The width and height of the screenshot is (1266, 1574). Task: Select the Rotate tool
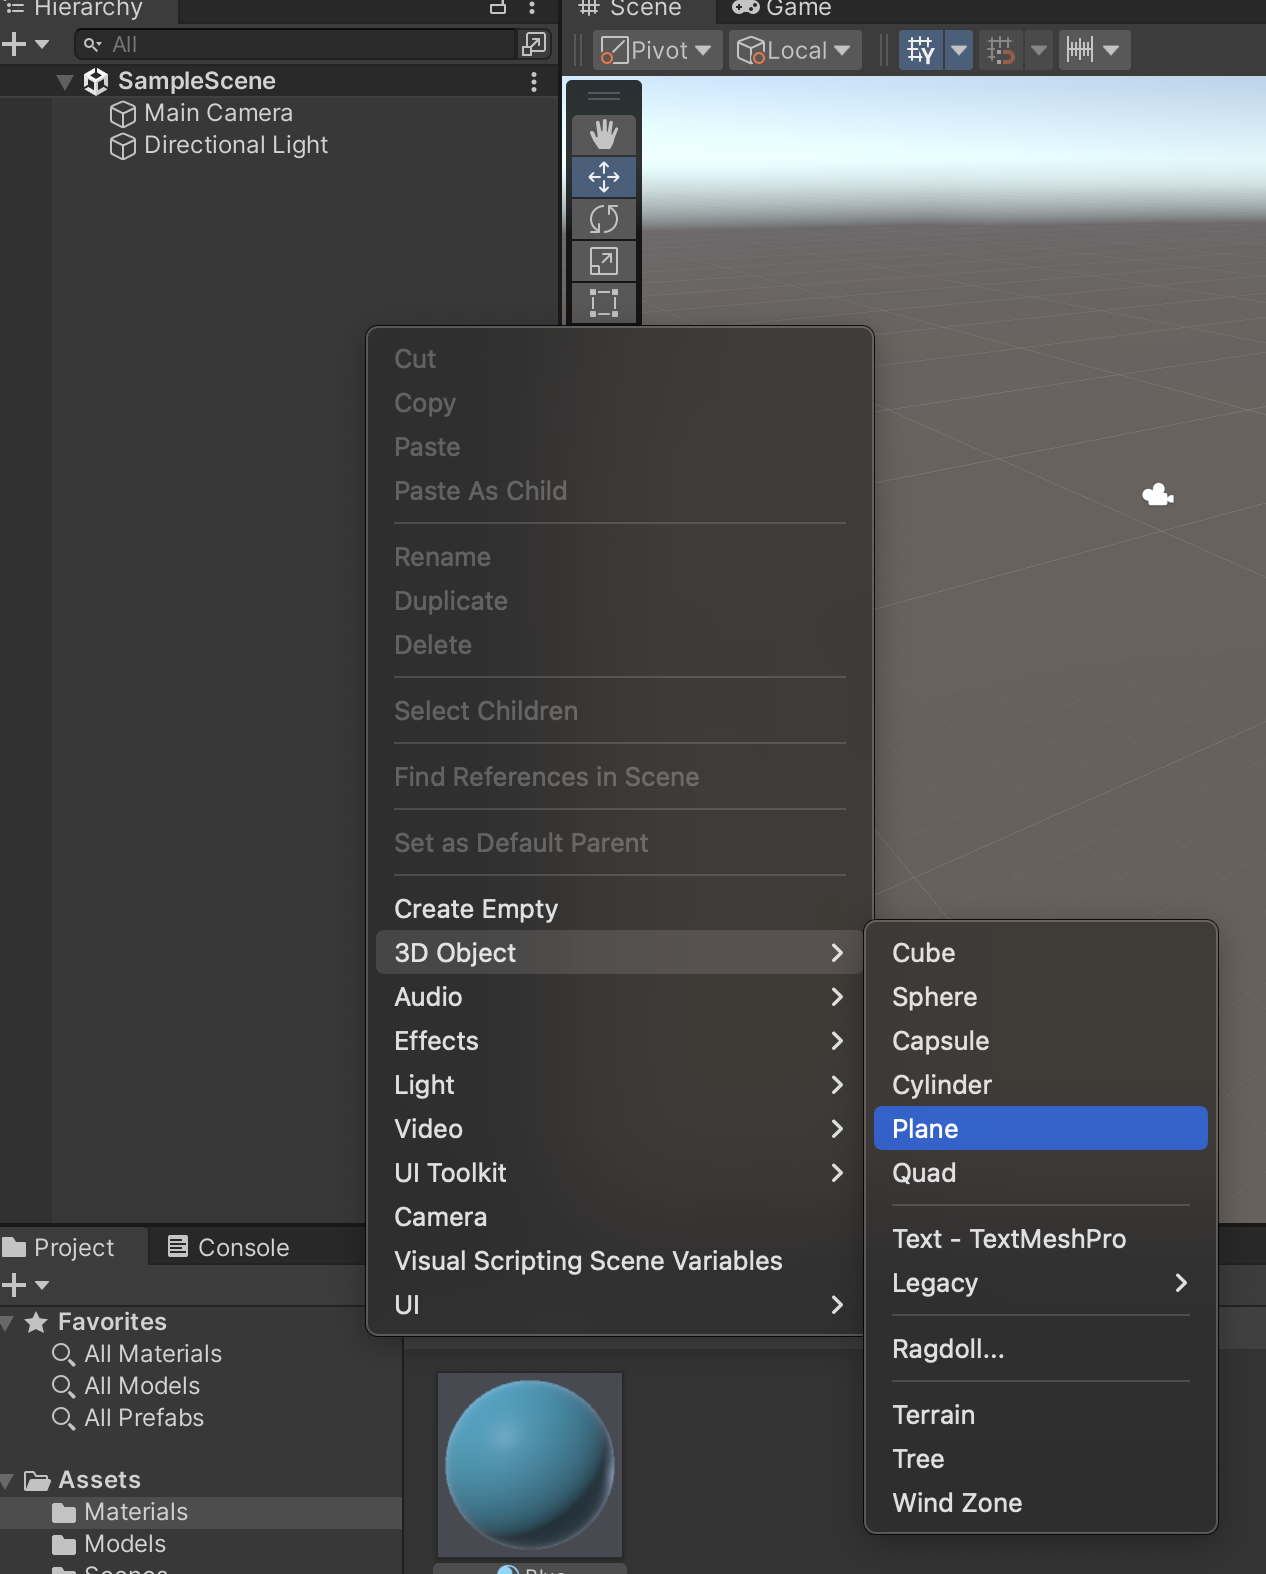(603, 219)
